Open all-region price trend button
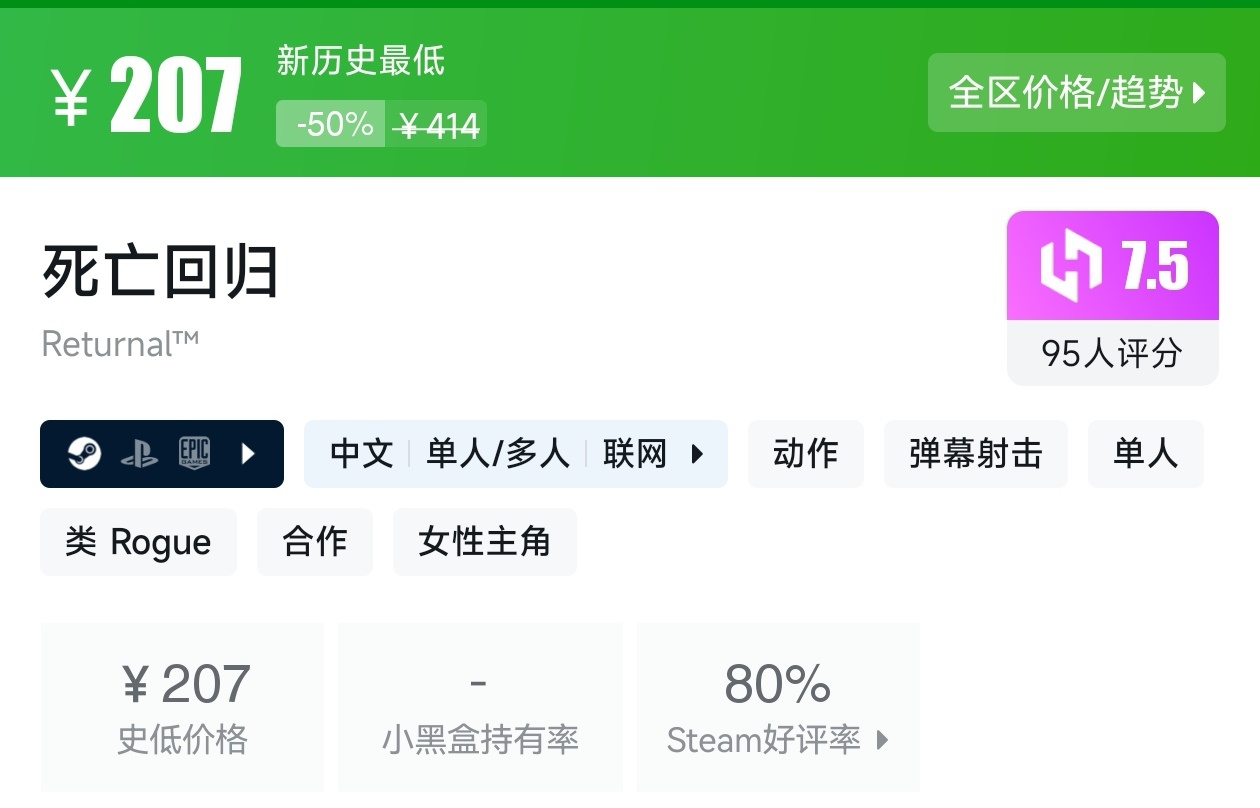The image size is (1260, 808). coord(1076,93)
